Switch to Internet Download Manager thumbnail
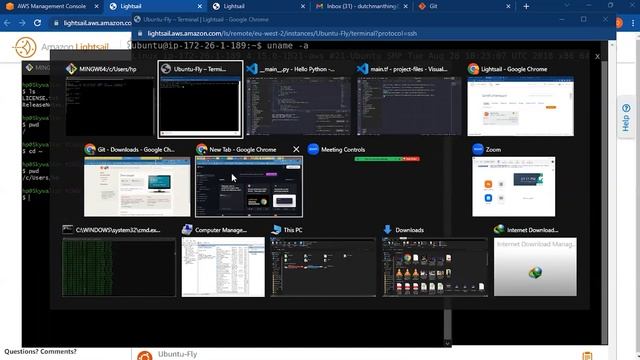This screenshot has width=640, height=360. point(536,267)
